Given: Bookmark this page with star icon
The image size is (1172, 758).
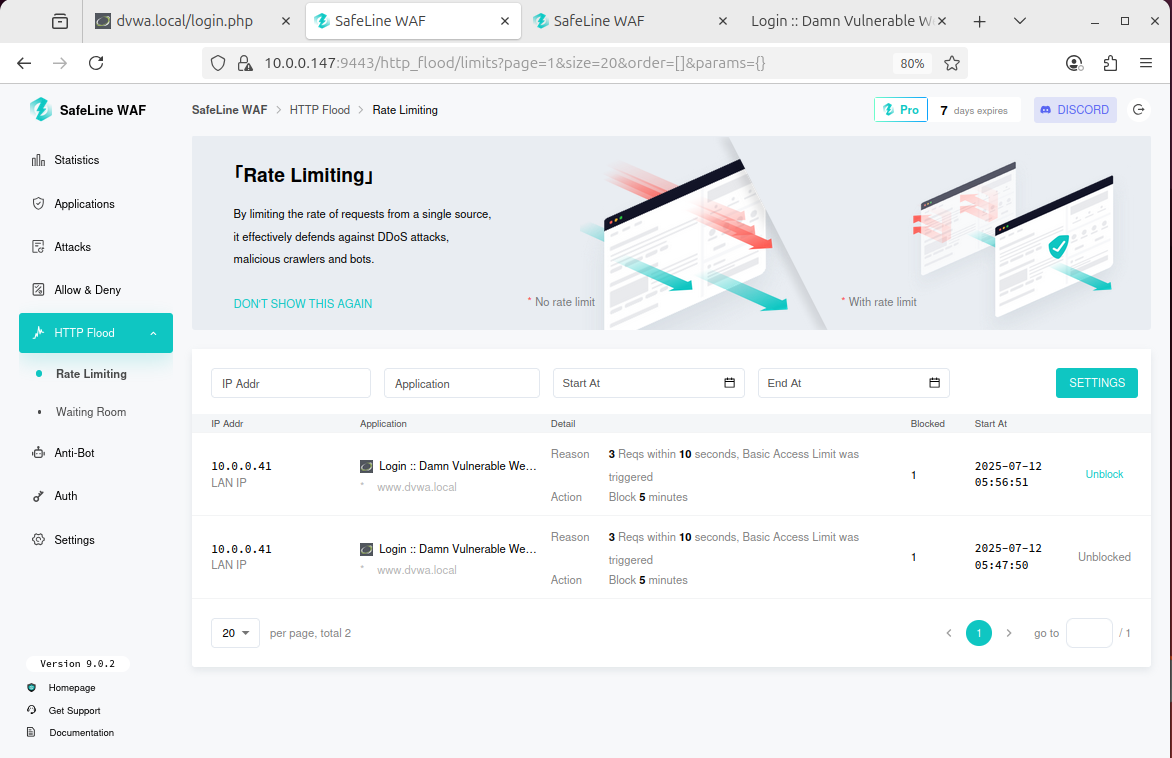Looking at the screenshot, I should (x=952, y=63).
